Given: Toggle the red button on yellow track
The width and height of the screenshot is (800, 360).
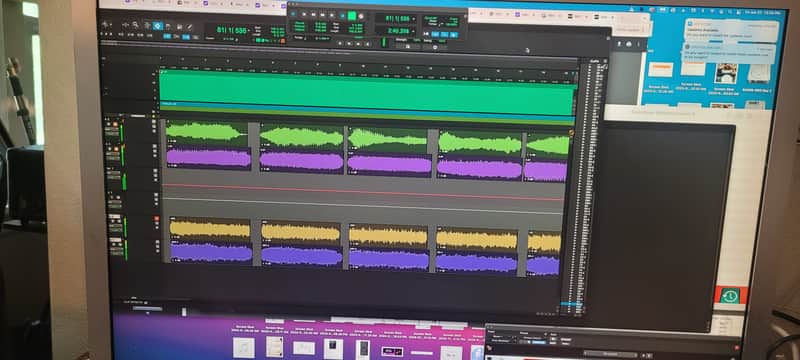Looking at the screenshot, I should click(157, 219).
